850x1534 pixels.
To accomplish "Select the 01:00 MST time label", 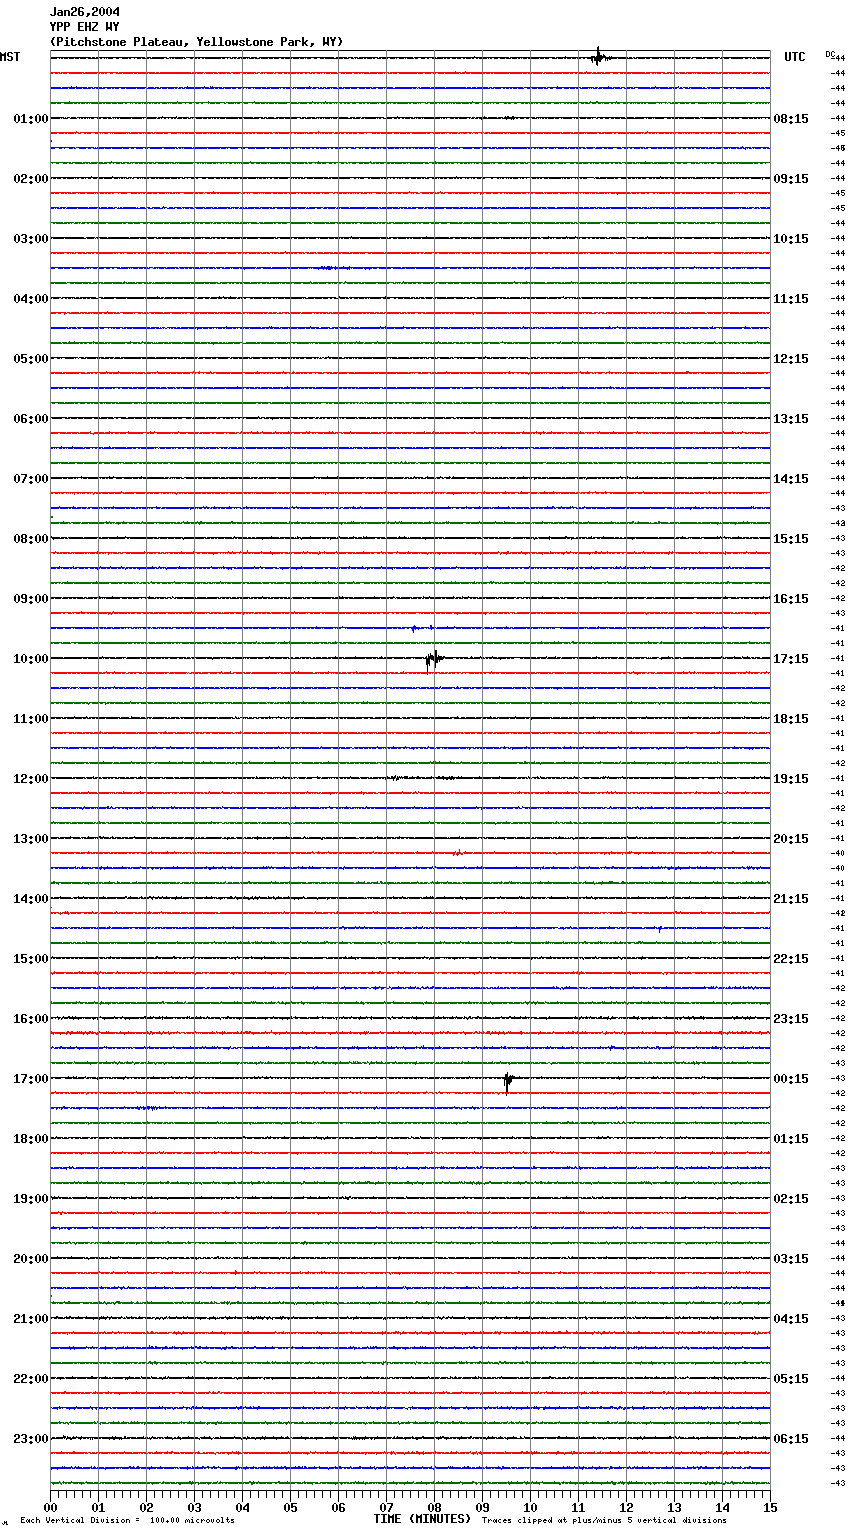I will (x=31, y=119).
